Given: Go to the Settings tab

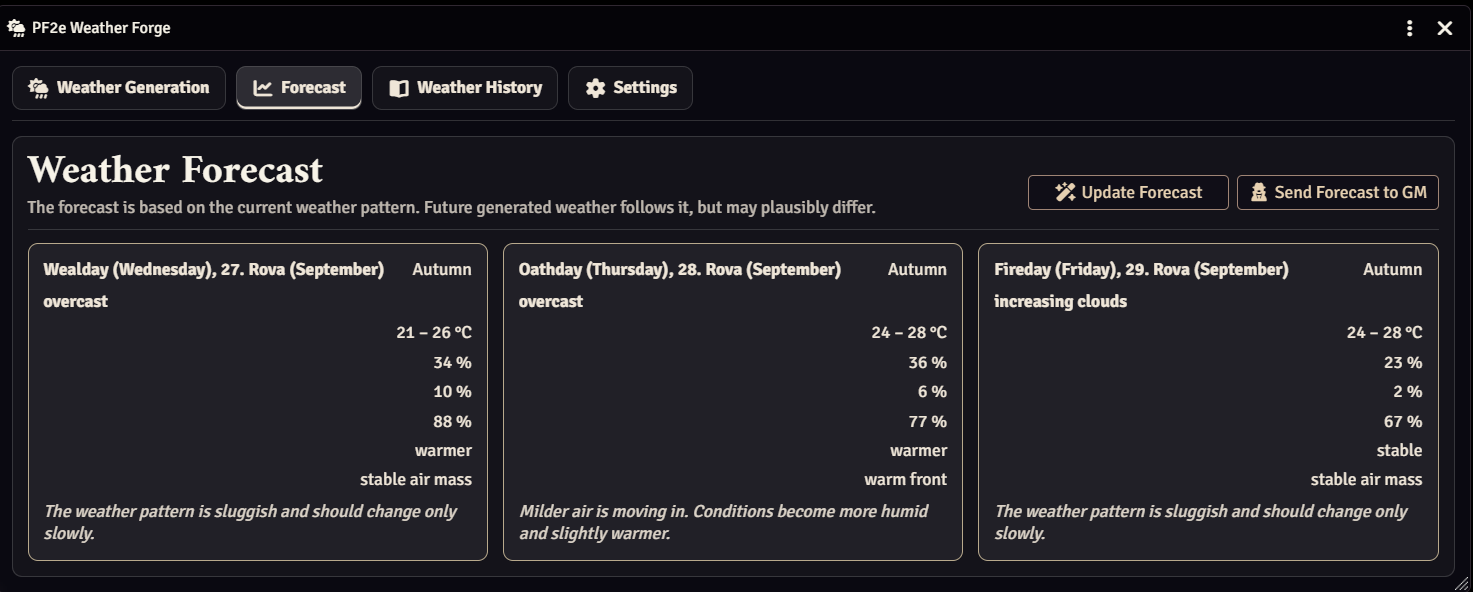Looking at the screenshot, I should tap(630, 88).
